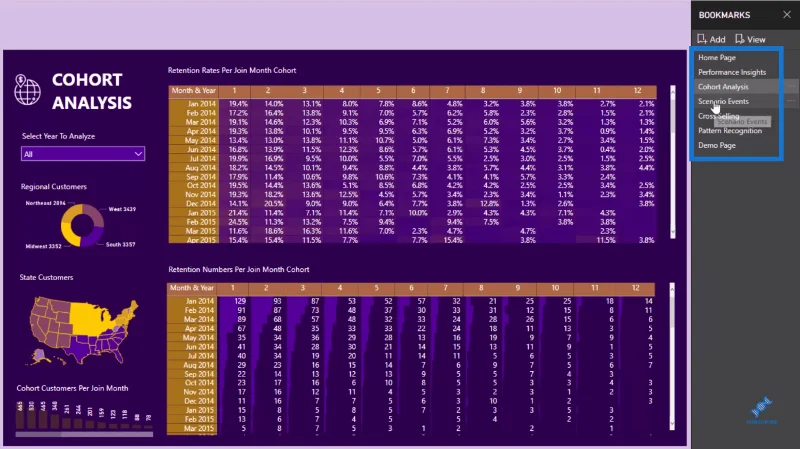The height and width of the screenshot is (449, 800).
Task: Open the Pattern Recognition bookmark
Action: point(730,131)
